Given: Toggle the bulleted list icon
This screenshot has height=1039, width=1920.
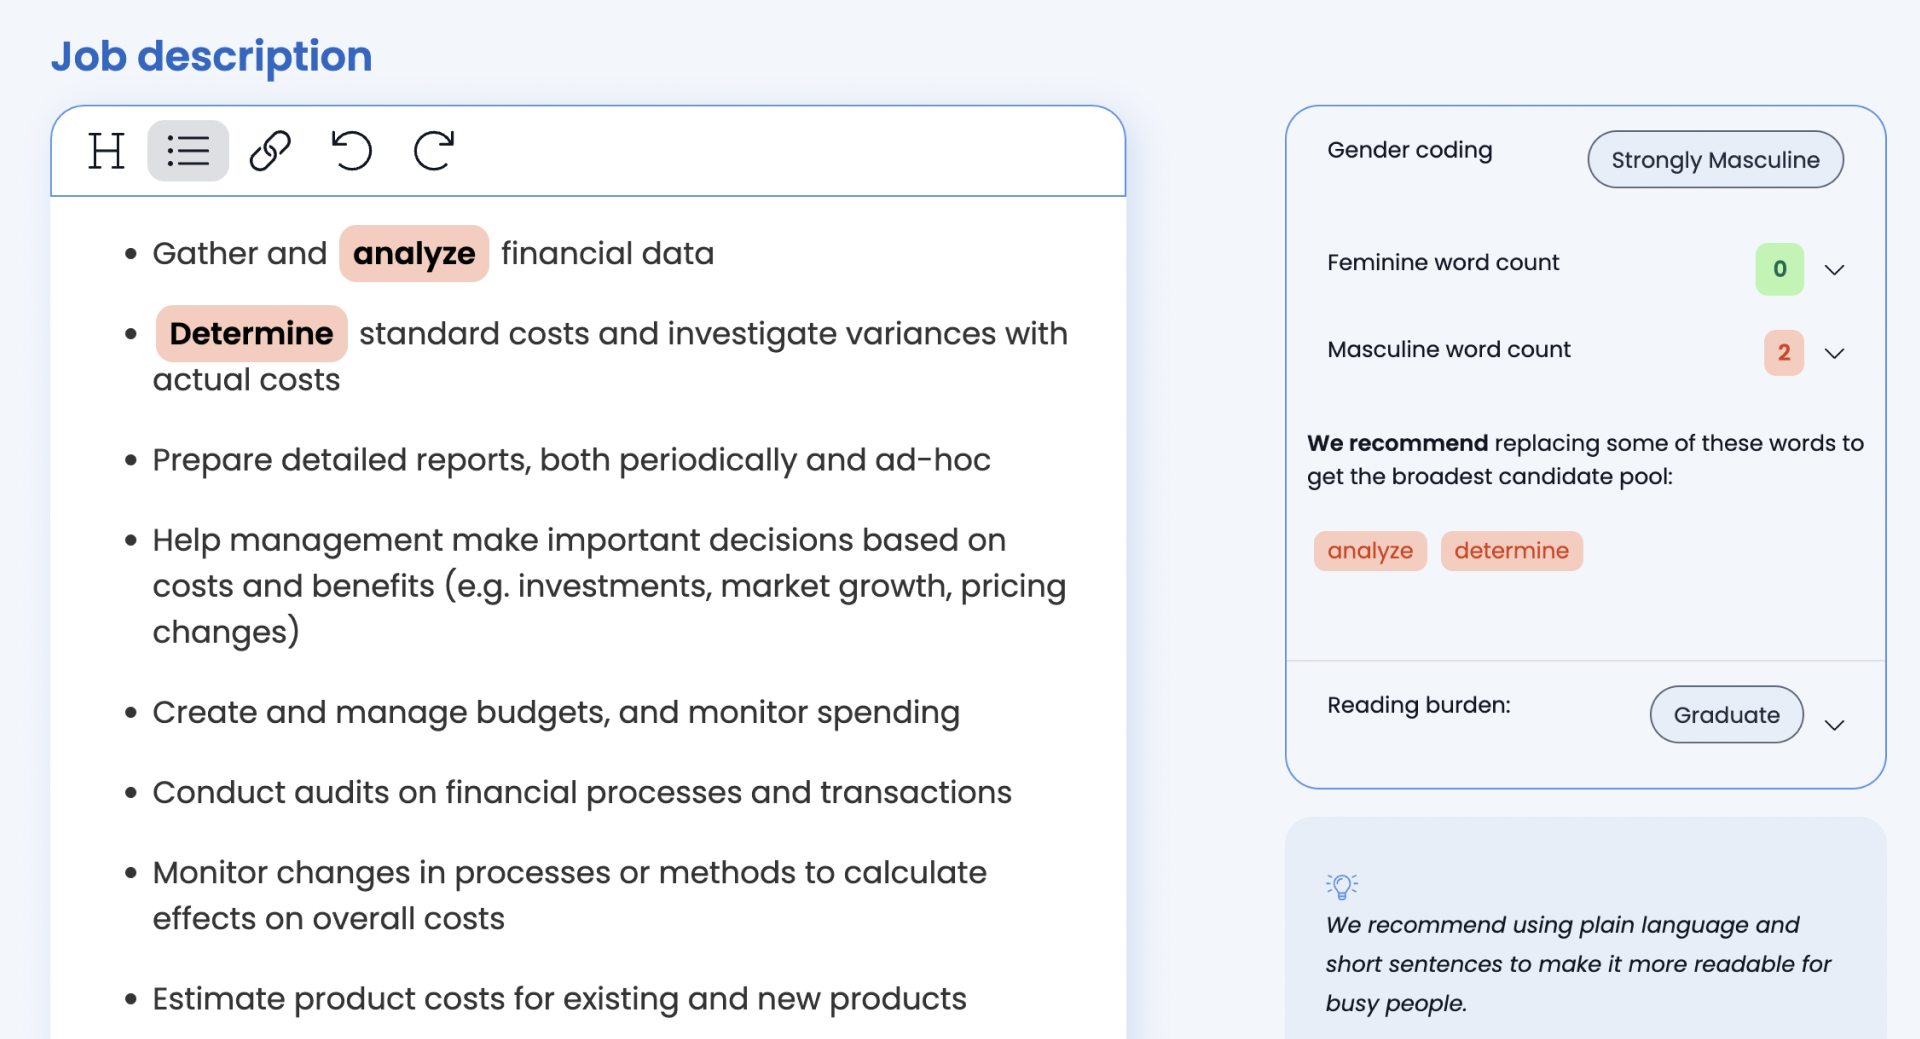Looking at the screenshot, I should [x=188, y=151].
